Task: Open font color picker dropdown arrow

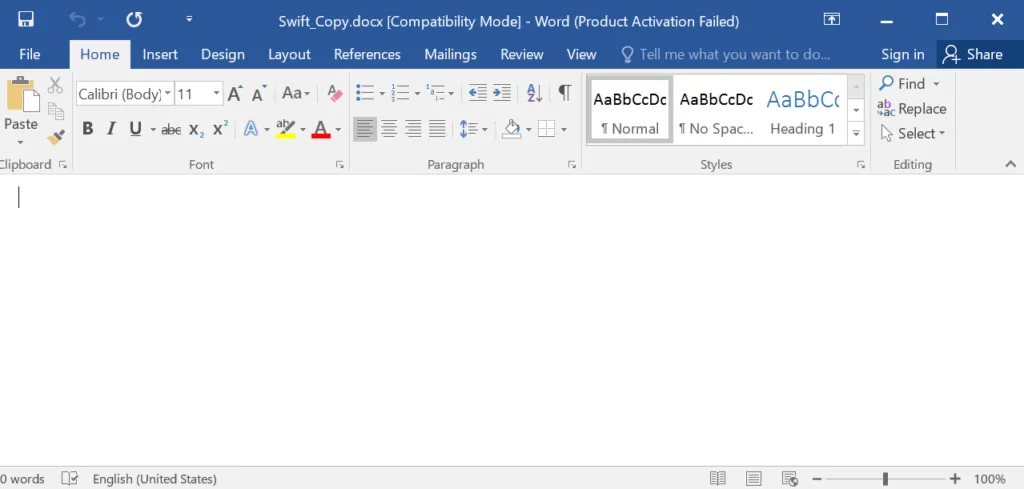Action: (x=338, y=129)
